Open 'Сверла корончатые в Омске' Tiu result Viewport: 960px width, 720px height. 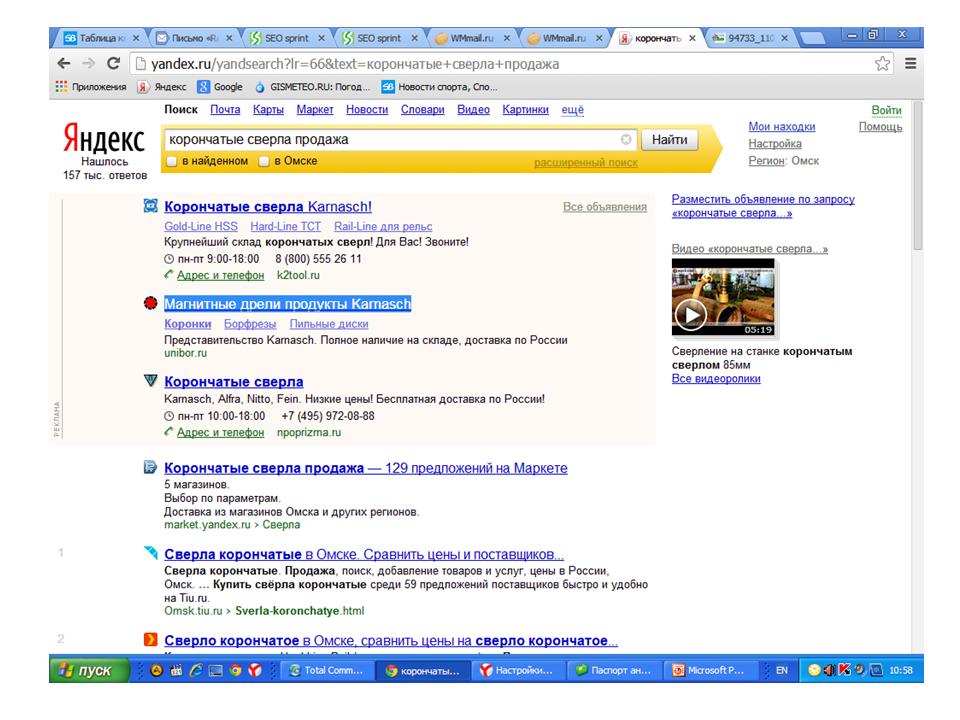click(364, 555)
